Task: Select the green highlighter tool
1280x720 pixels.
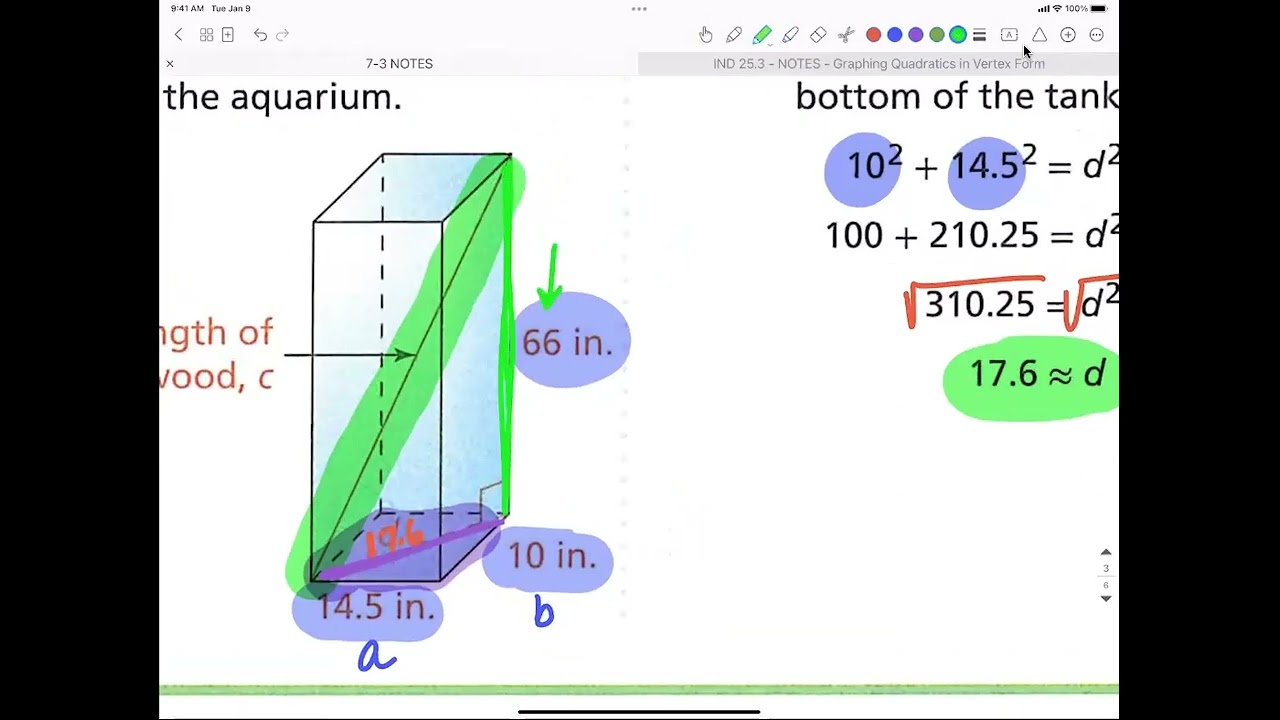Action: point(762,35)
